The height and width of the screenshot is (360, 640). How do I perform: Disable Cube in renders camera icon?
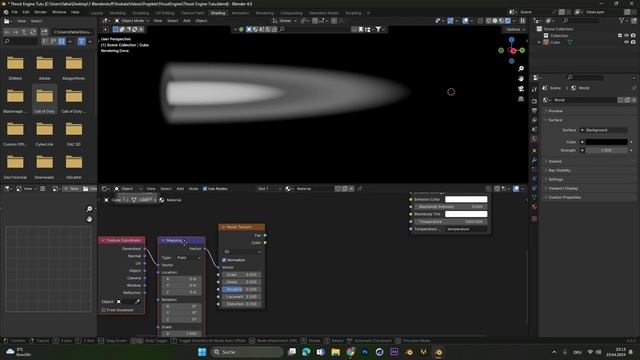click(633, 42)
